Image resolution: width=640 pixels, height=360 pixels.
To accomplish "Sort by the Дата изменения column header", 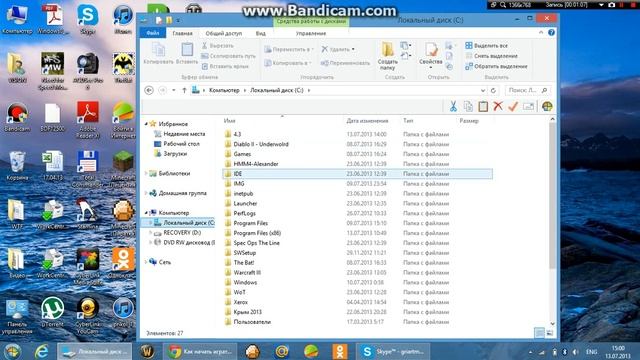I will [367, 121].
